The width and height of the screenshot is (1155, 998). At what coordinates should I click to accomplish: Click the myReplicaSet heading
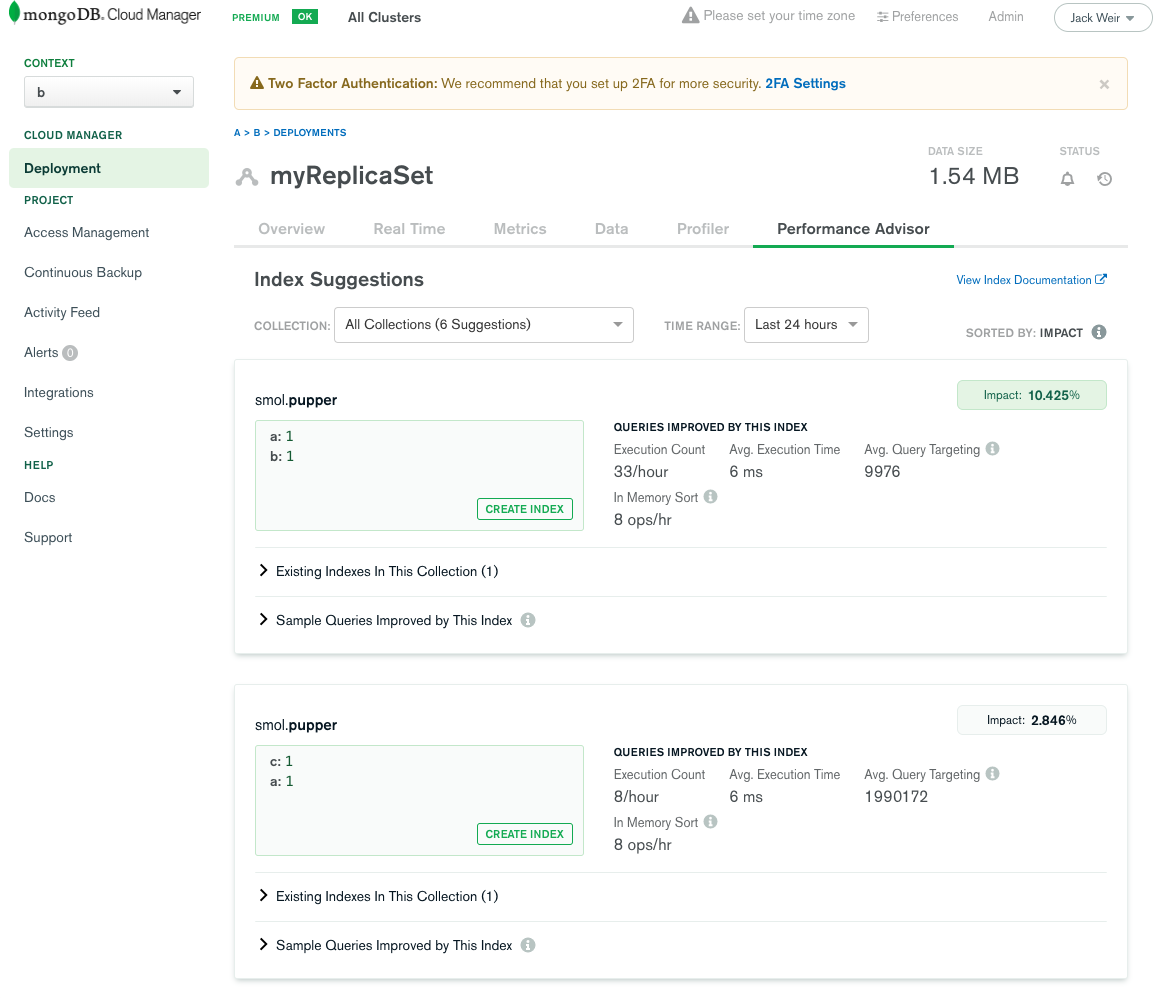click(x=351, y=175)
